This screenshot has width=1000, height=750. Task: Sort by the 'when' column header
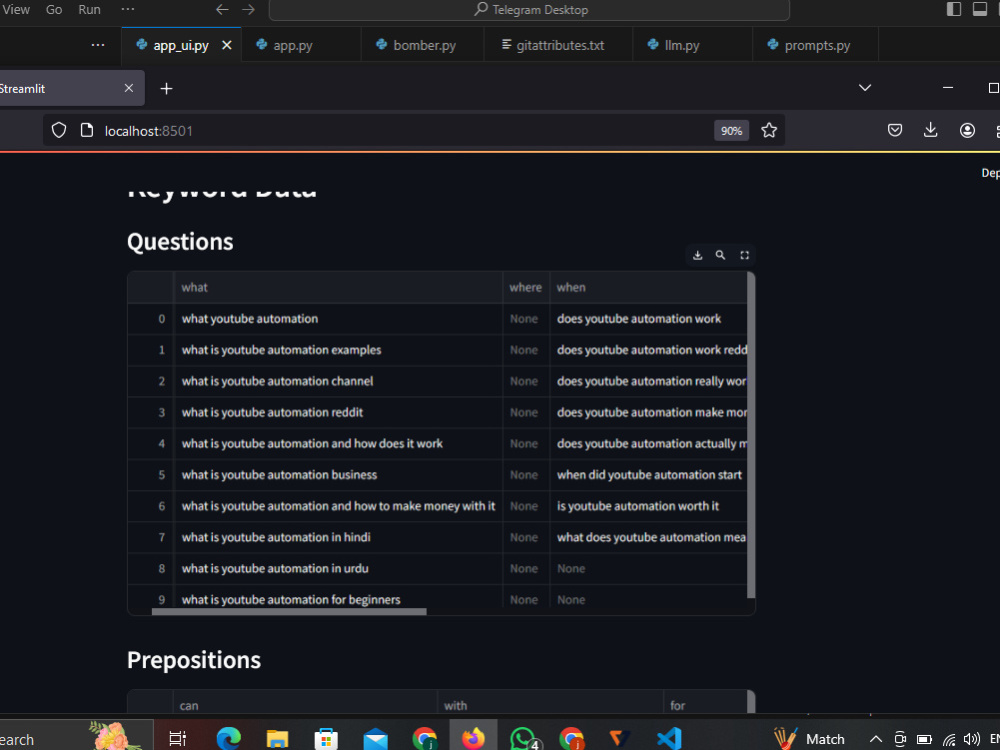(x=649, y=288)
